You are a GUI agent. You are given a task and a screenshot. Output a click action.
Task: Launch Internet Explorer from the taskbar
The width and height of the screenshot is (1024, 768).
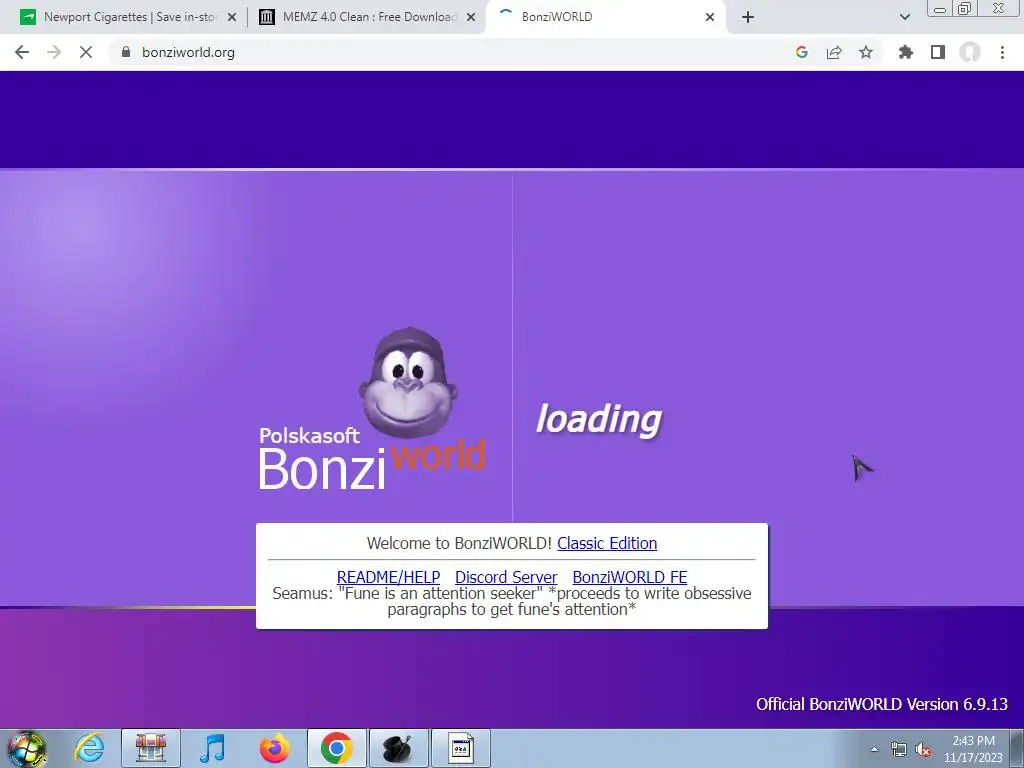point(89,748)
